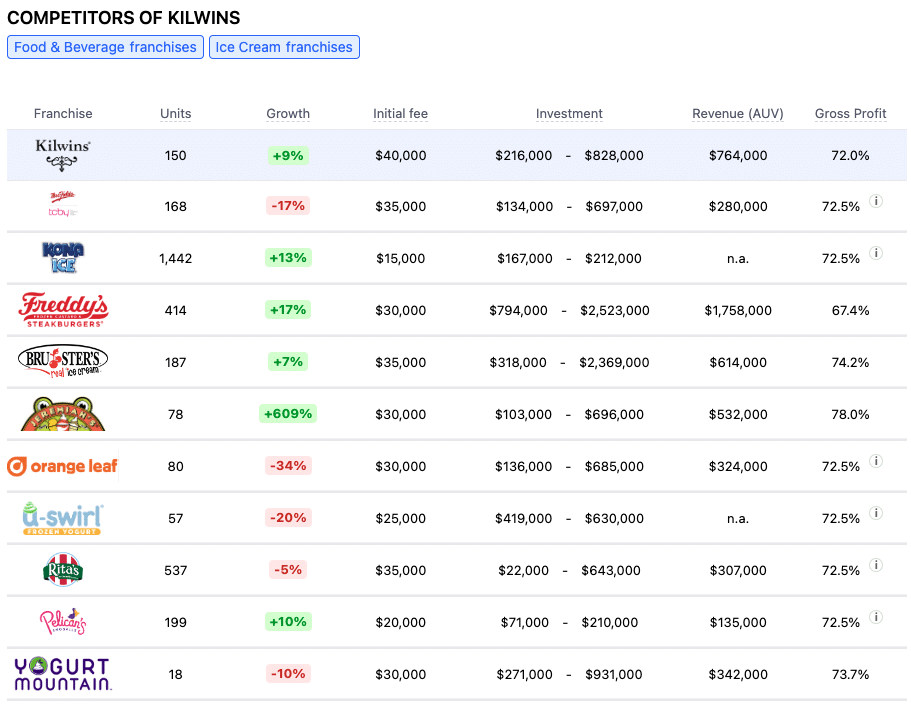Click the $342,000 revenue value

[x=738, y=674]
